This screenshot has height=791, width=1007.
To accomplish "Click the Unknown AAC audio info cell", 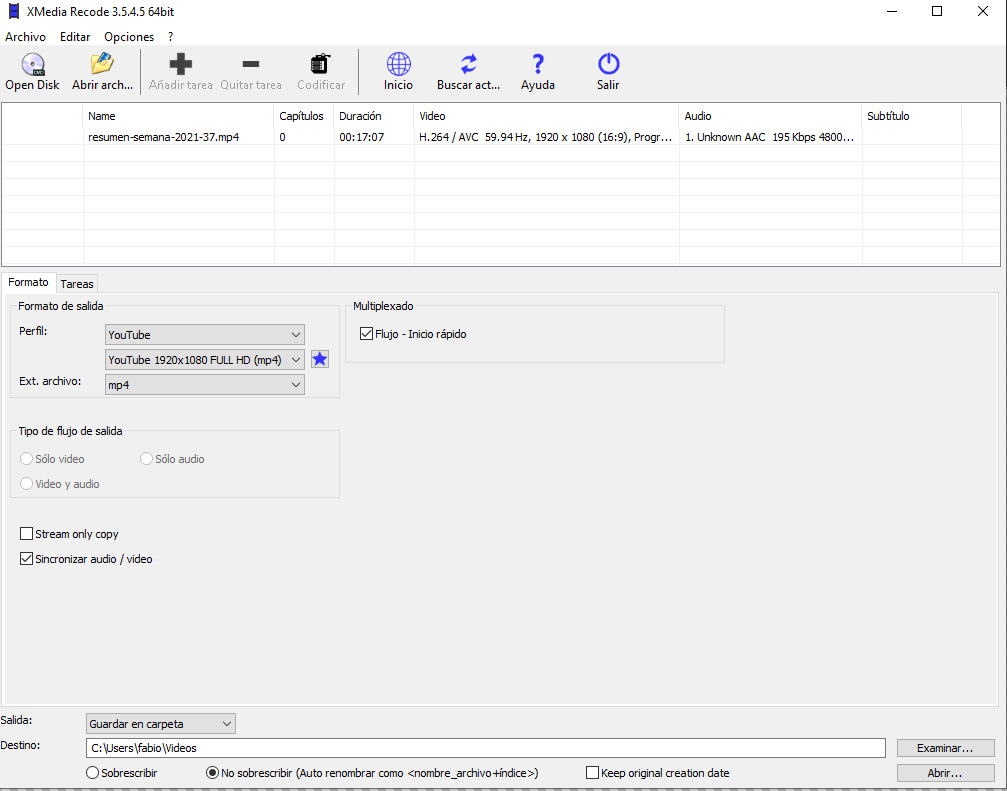I will point(769,137).
